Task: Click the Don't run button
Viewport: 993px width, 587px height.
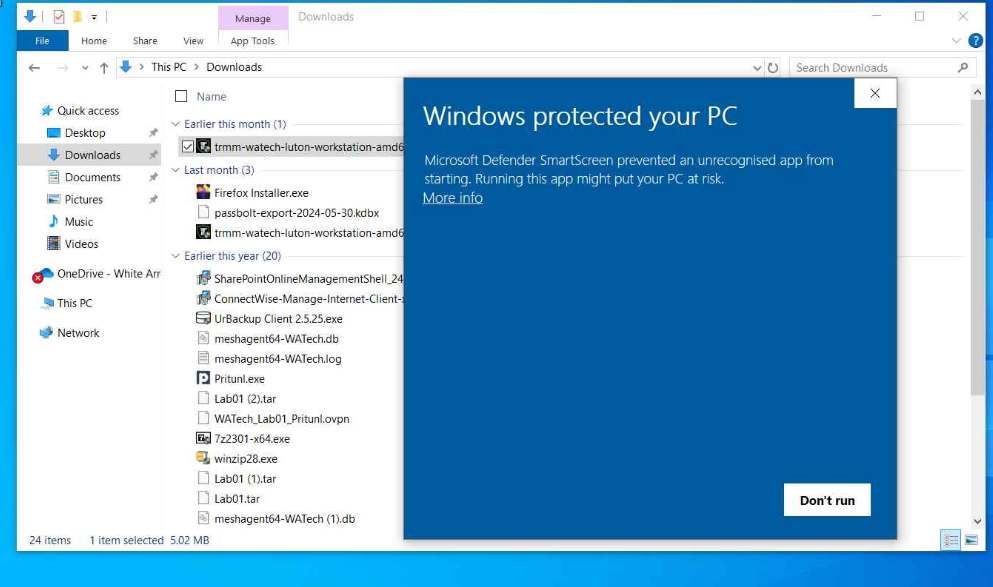Action: [827, 500]
